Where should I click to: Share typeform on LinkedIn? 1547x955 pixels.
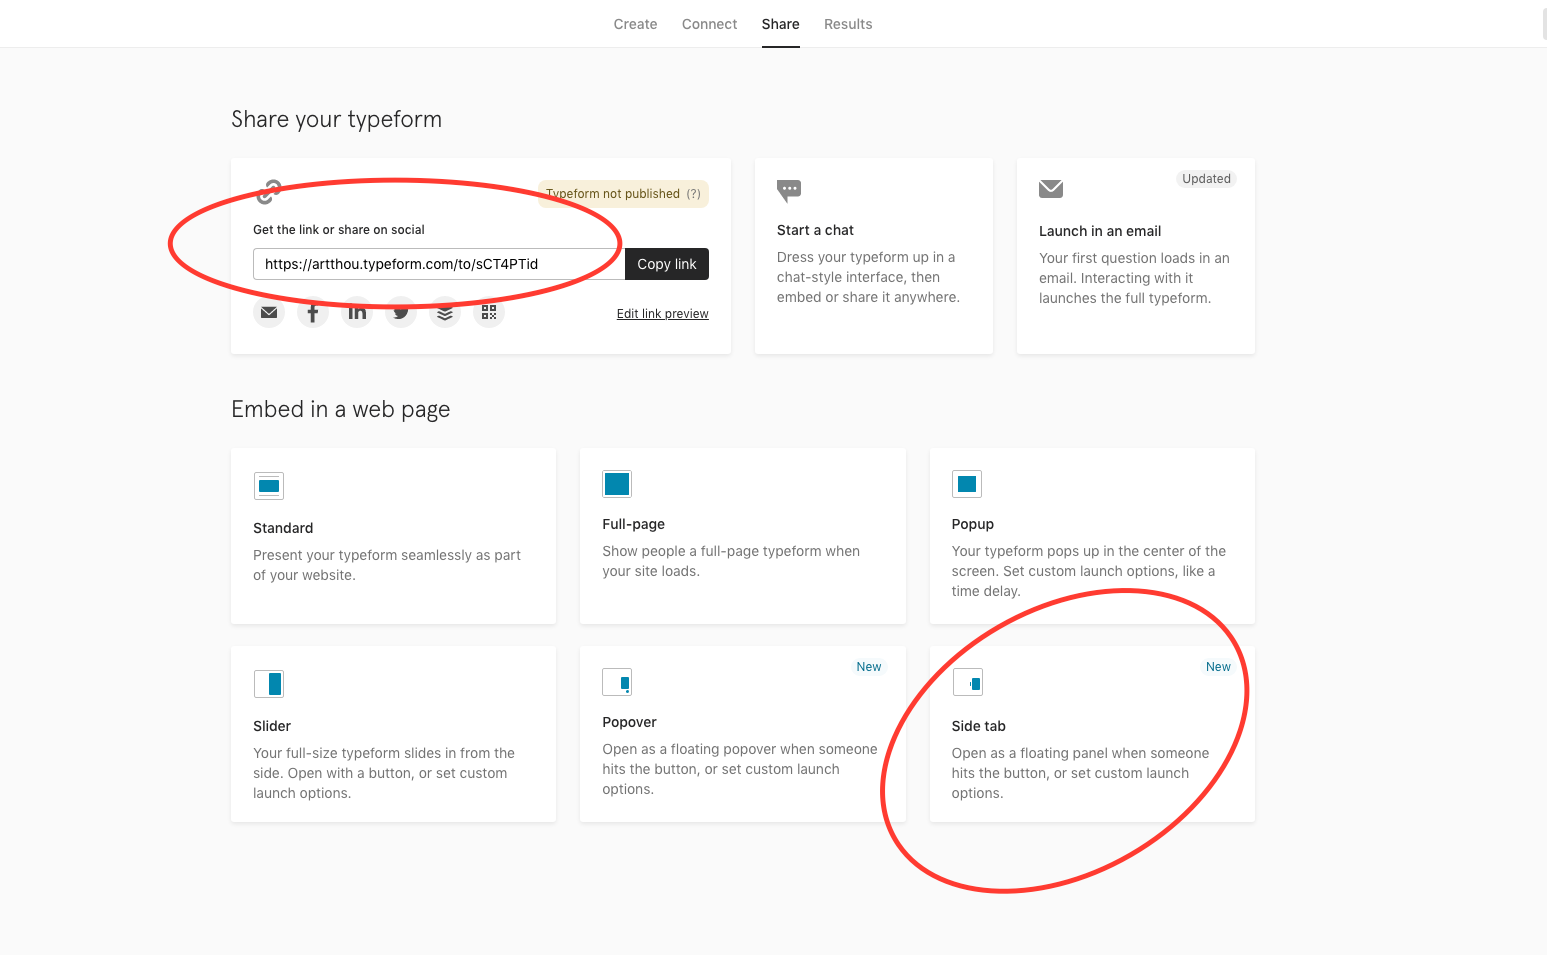(x=357, y=313)
